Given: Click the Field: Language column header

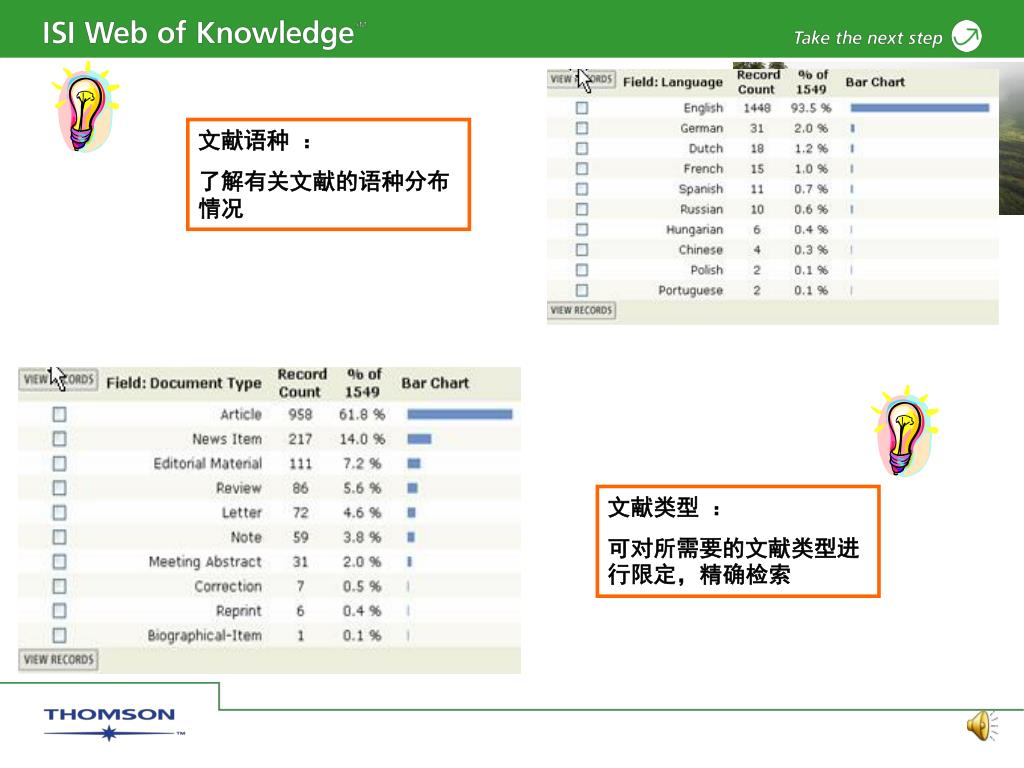Looking at the screenshot, I should 673,82.
